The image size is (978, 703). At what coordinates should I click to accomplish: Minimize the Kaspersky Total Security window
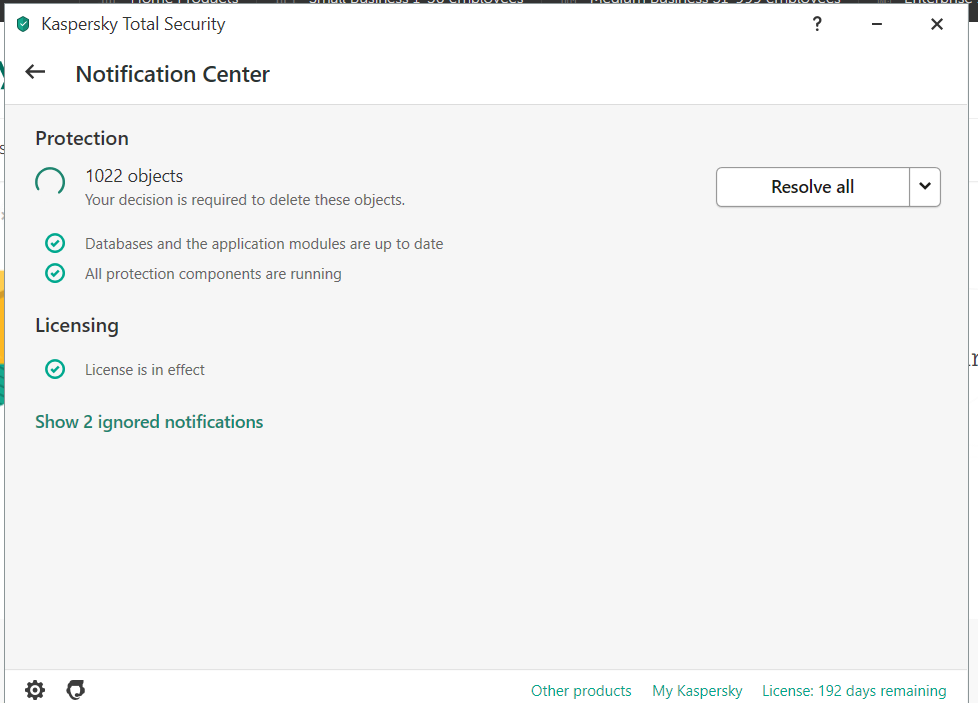tap(876, 24)
